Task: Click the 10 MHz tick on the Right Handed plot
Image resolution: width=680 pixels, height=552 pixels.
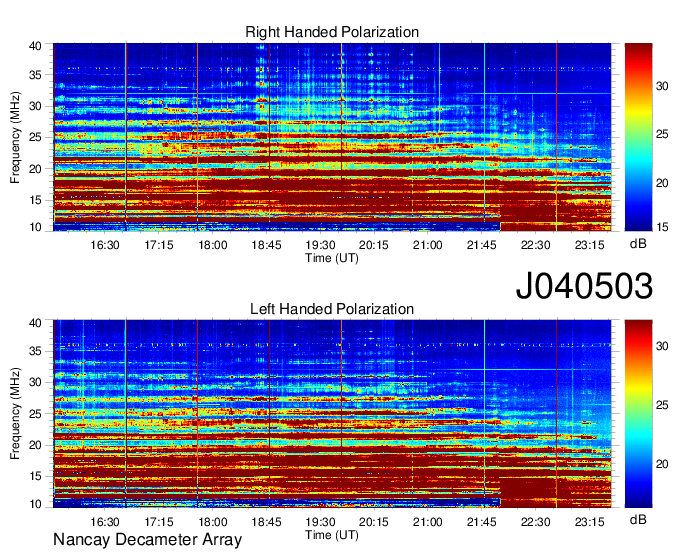Action: click(x=35, y=227)
